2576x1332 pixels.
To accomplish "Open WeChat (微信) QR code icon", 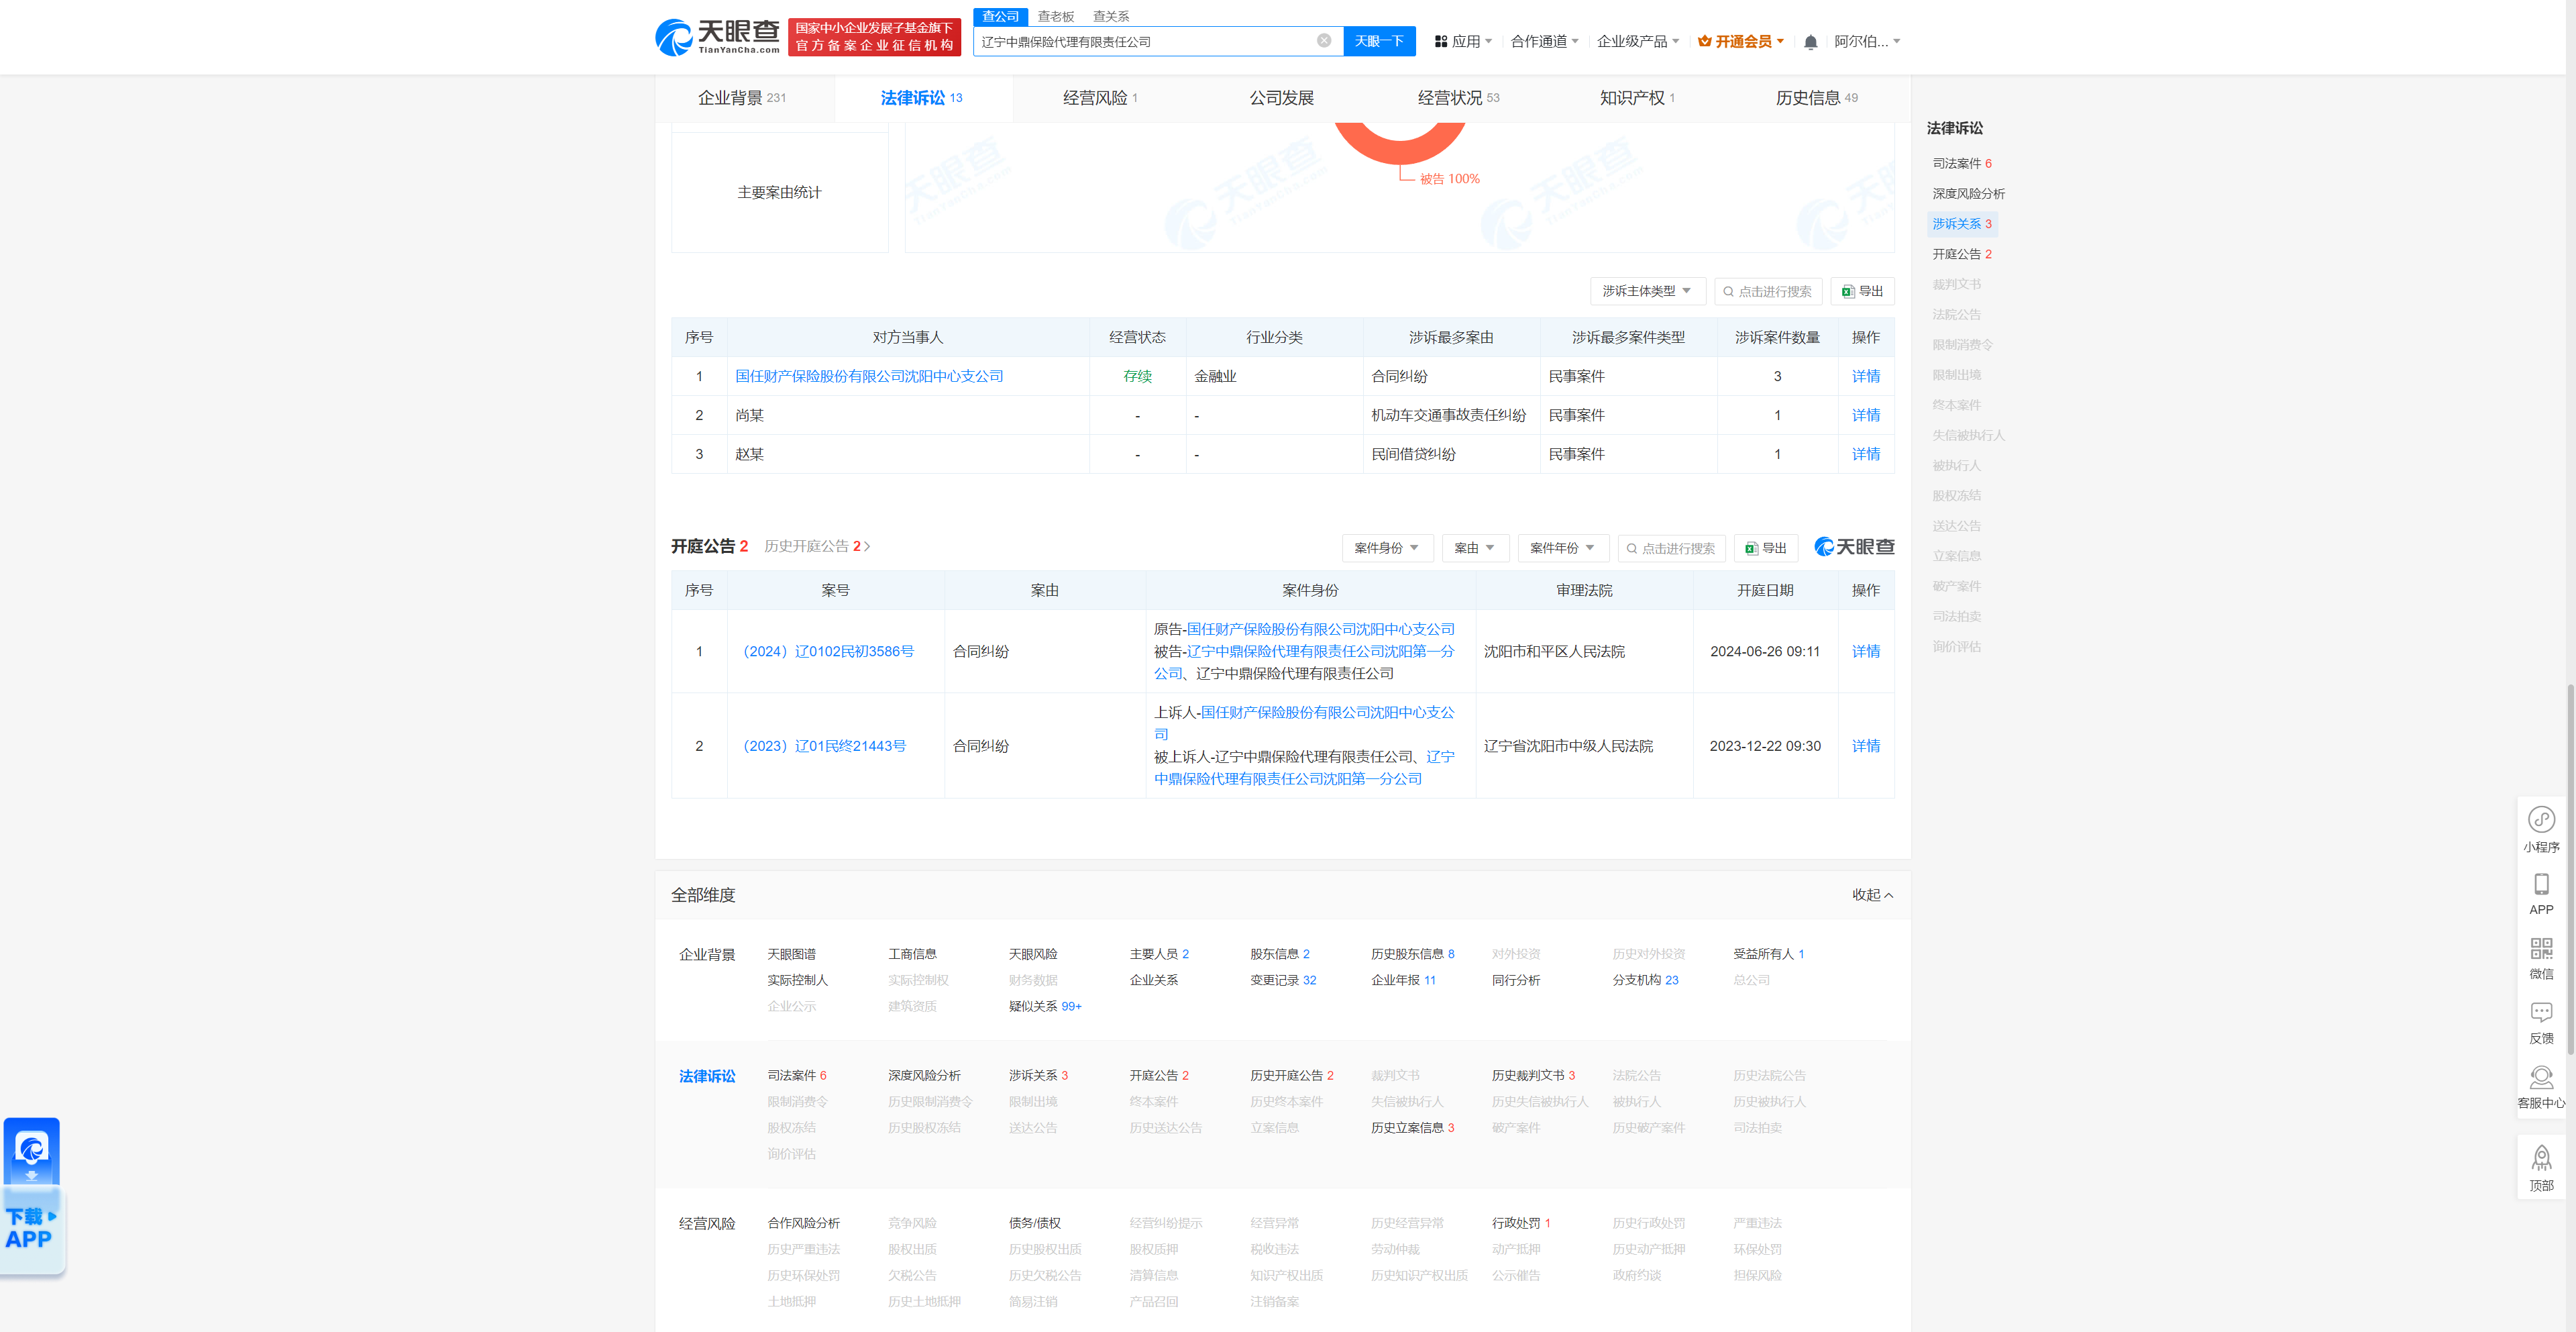I will [2541, 948].
